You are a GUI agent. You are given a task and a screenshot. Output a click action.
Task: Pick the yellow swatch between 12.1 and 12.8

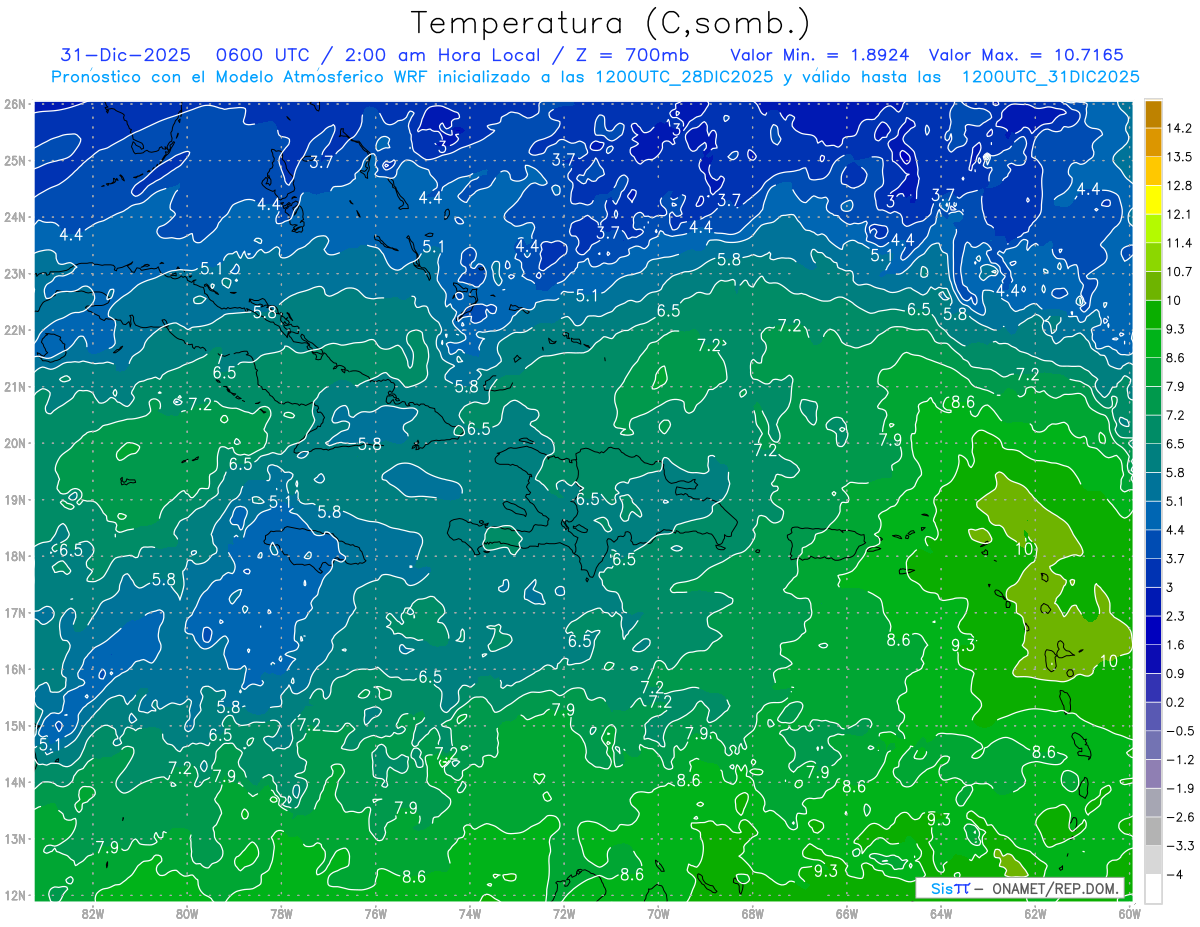(1153, 200)
